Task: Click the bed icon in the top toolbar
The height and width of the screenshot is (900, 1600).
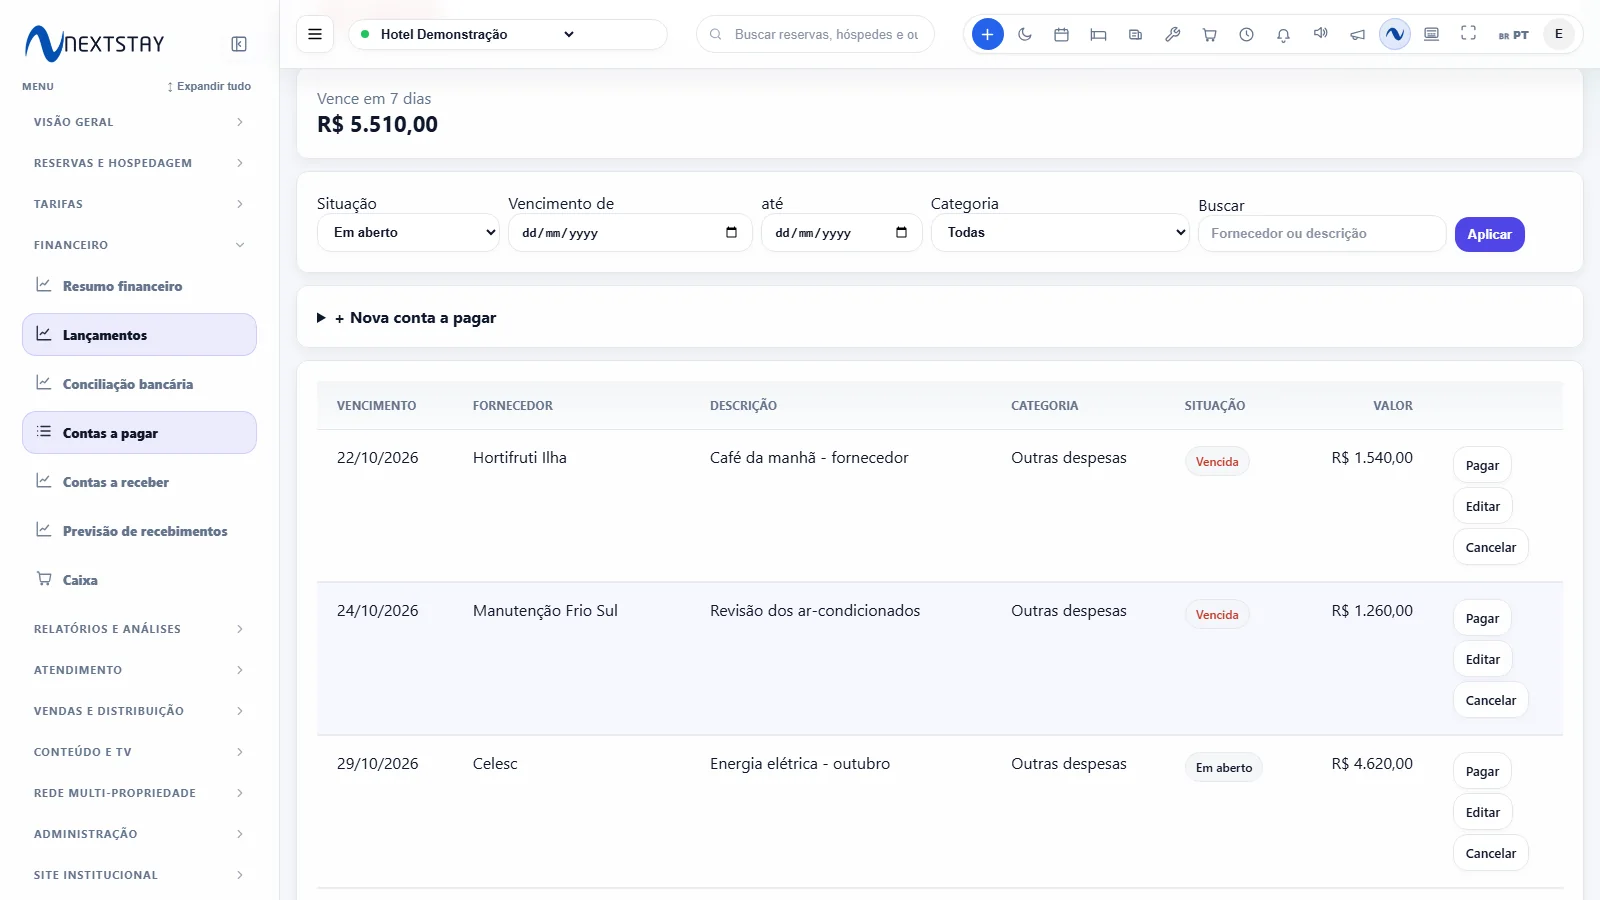Action: [x=1098, y=34]
